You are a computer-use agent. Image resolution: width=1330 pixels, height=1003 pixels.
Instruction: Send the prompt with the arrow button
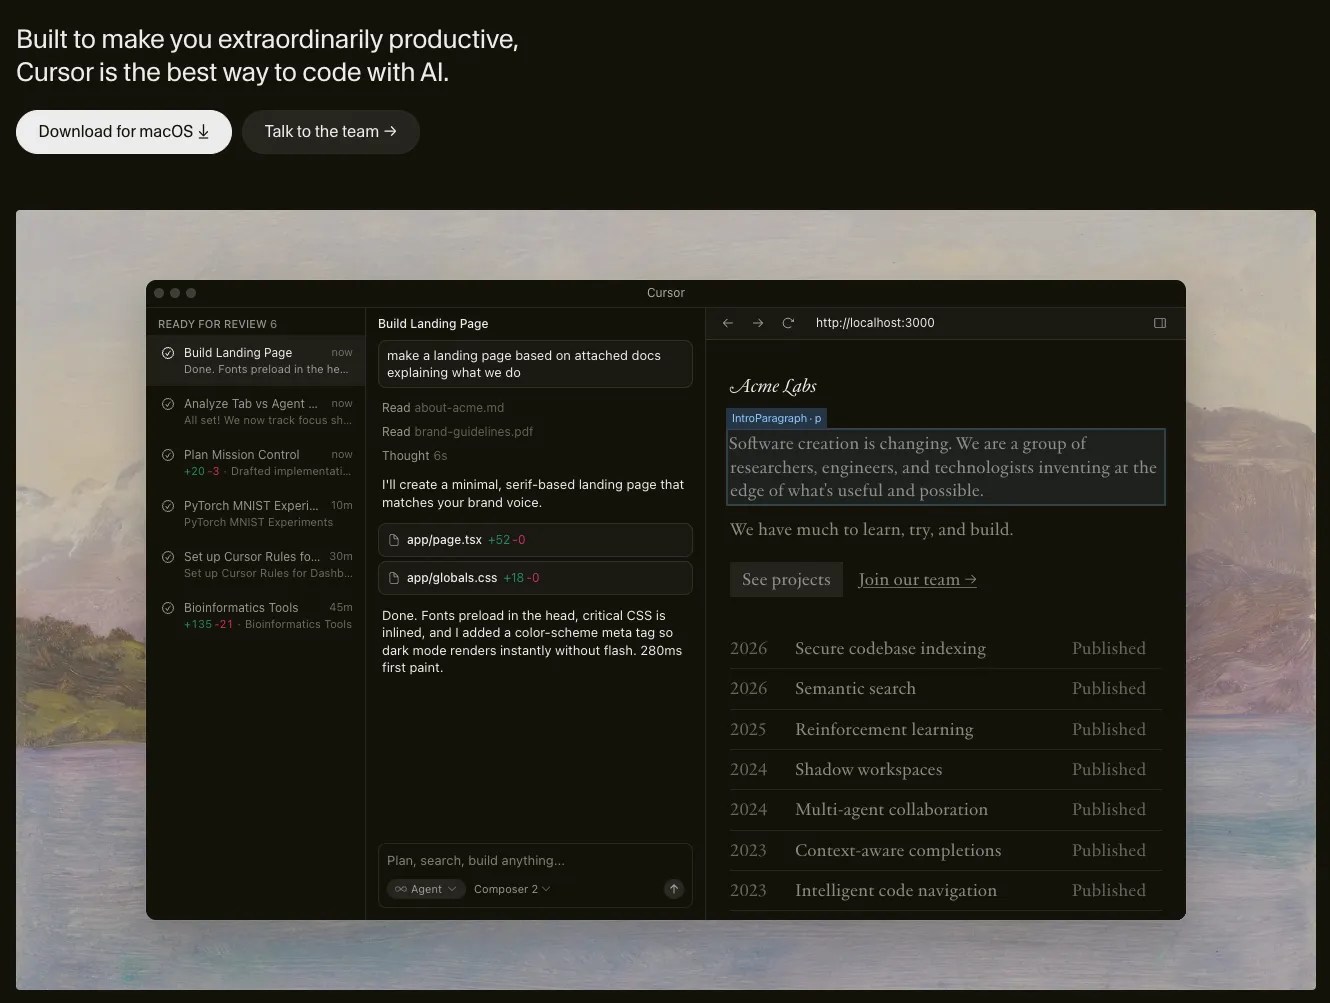tap(674, 889)
